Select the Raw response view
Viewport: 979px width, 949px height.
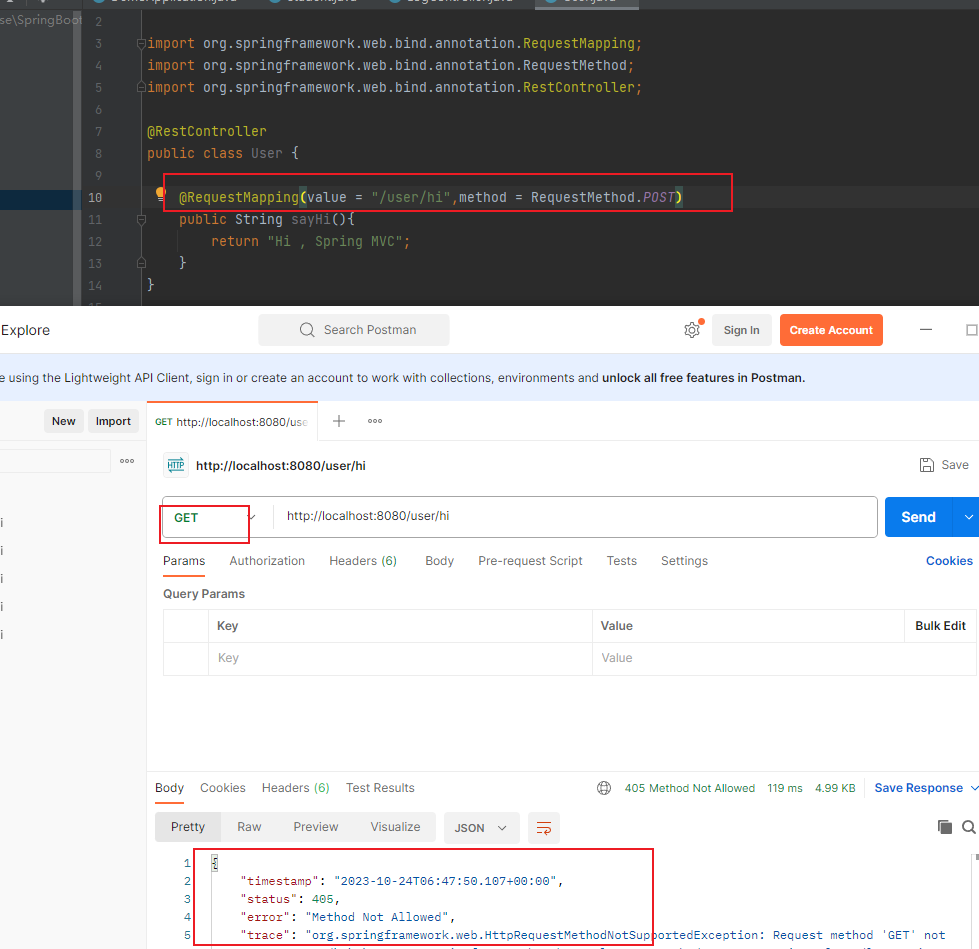pyautogui.click(x=249, y=827)
